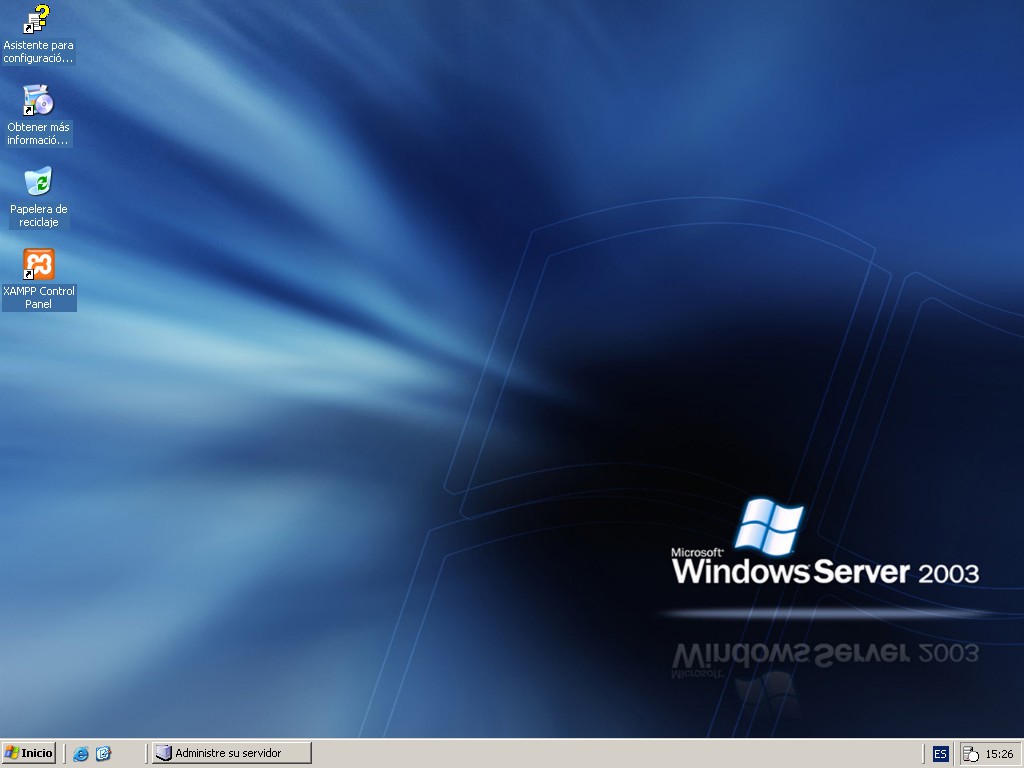Open the Inicio start menu
The image size is (1024, 768).
[x=29, y=753]
